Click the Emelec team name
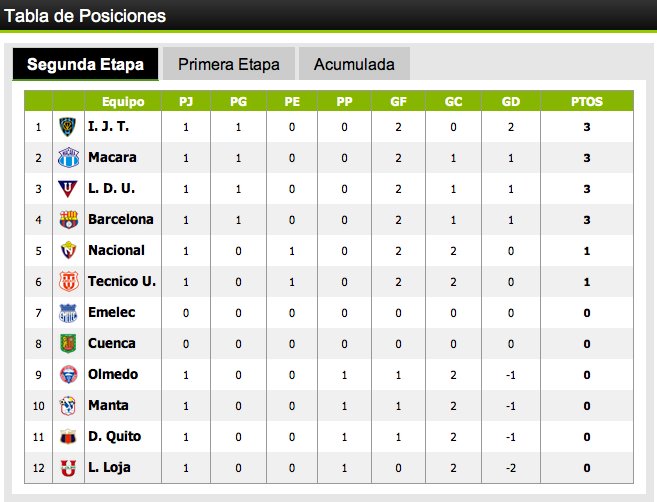The image size is (657, 502). coord(112,312)
